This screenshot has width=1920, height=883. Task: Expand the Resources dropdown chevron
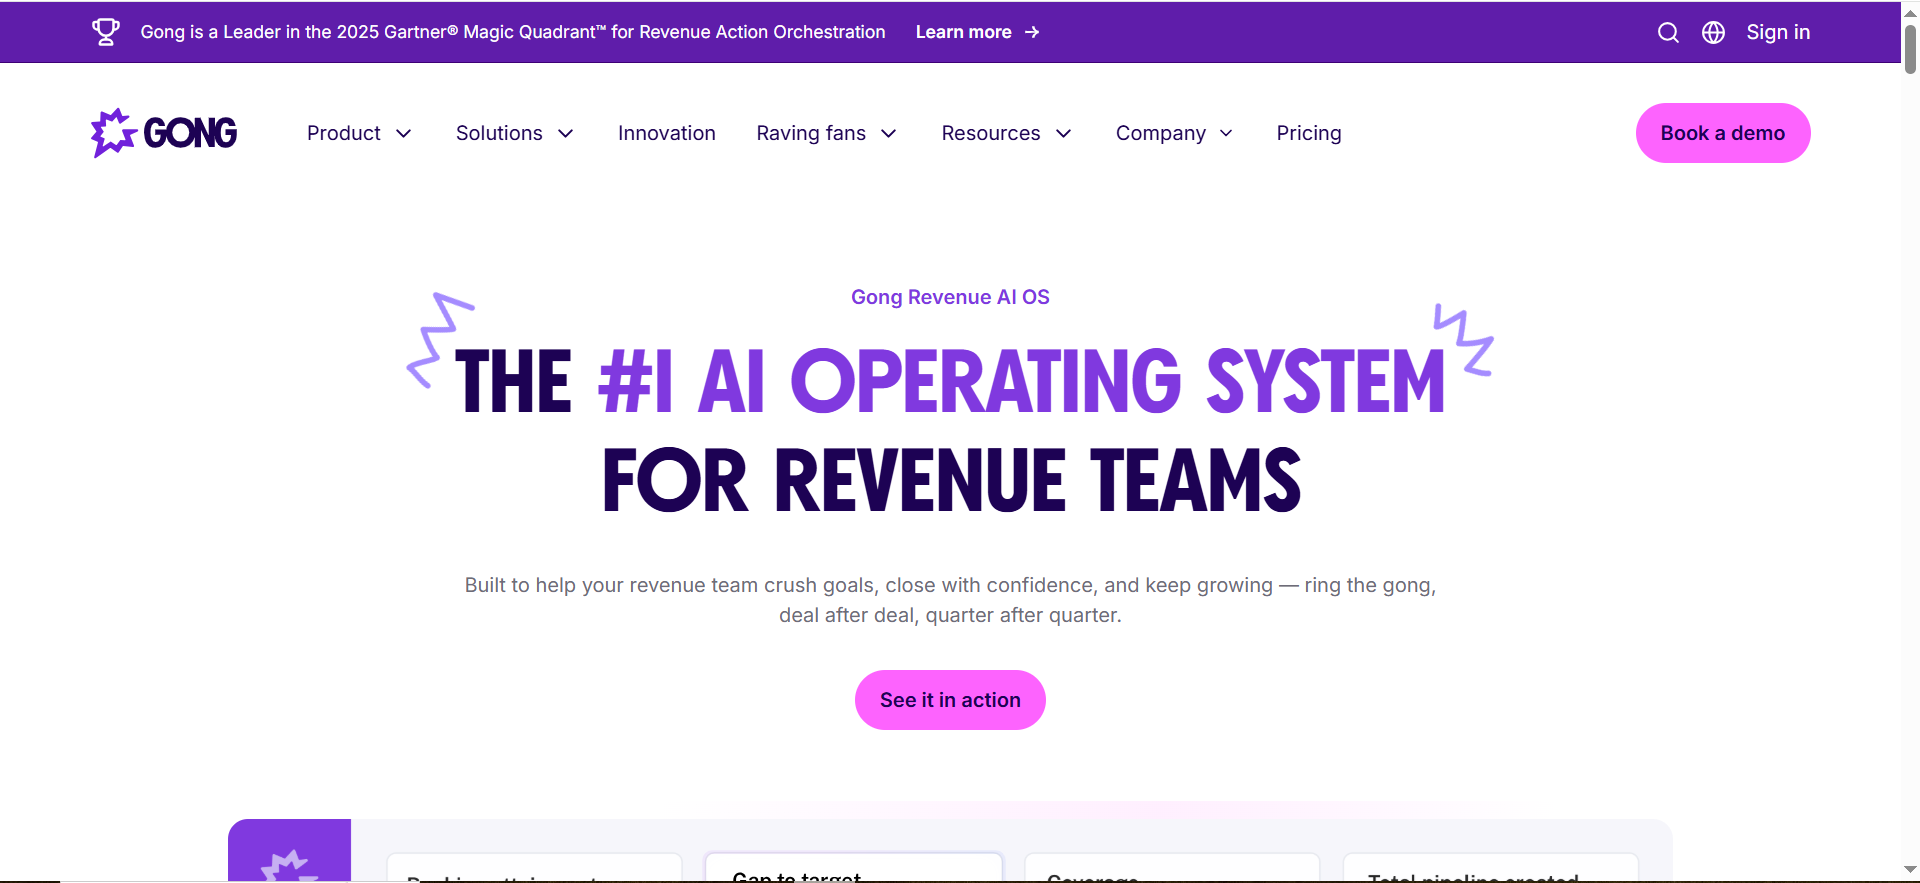coord(1064,134)
